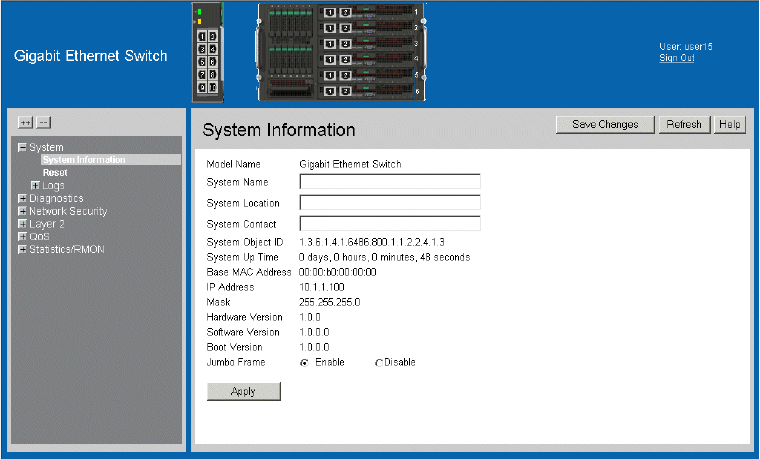Click the expand-all (++) tree button
This screenshot has width=760, height=459.
pos(26,122)
